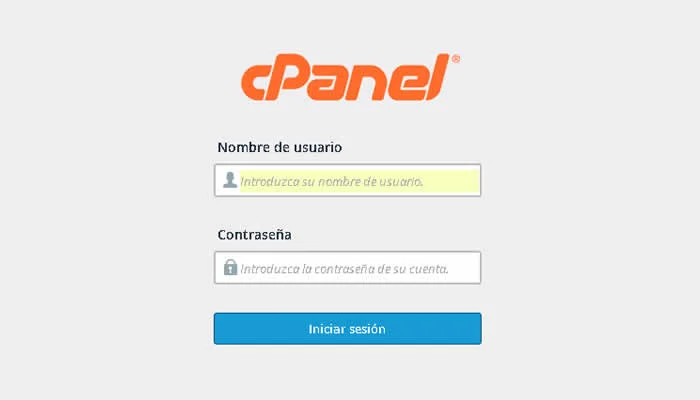
Task: Focus the Contraseña input field
Action: click(348, 267)
